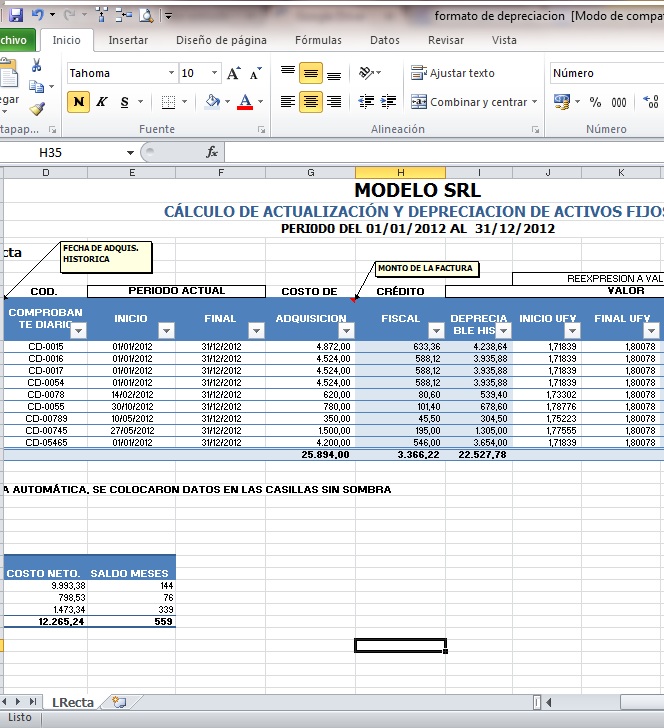Click last sheet navigation arrow
This screenshot has width=664, height=728.
(33, 702)
